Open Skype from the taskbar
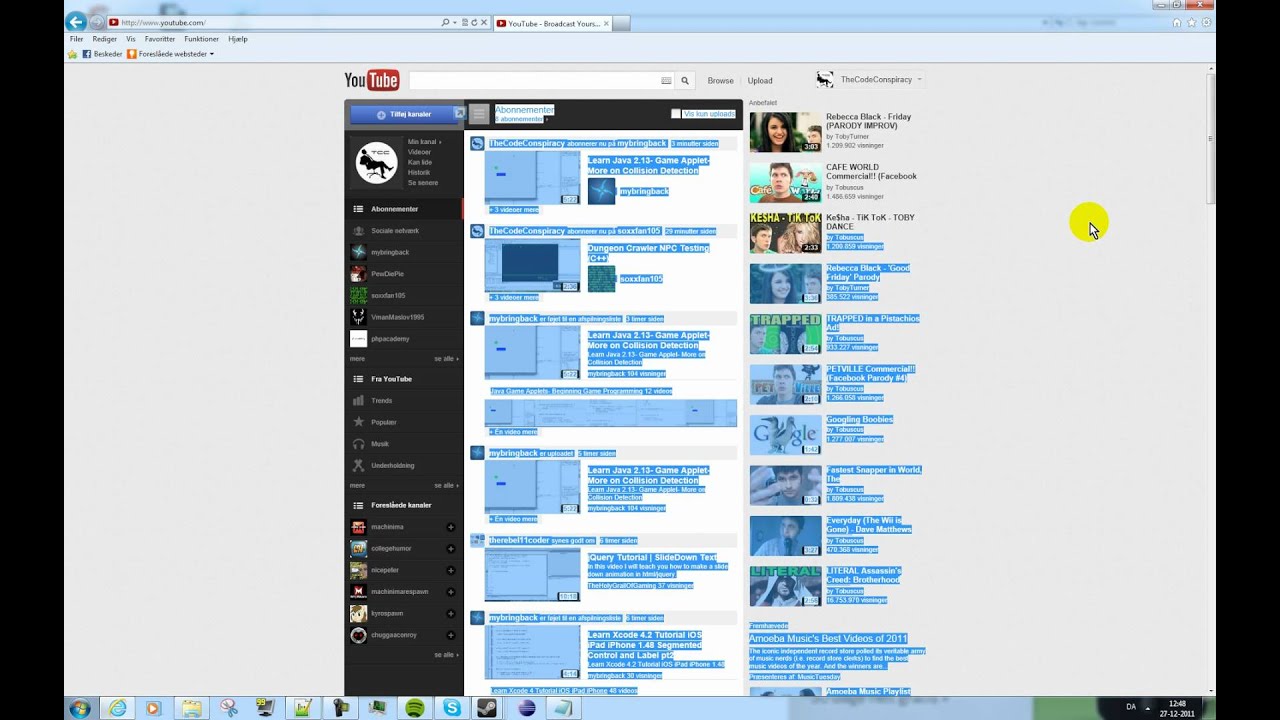 point(452,708)
